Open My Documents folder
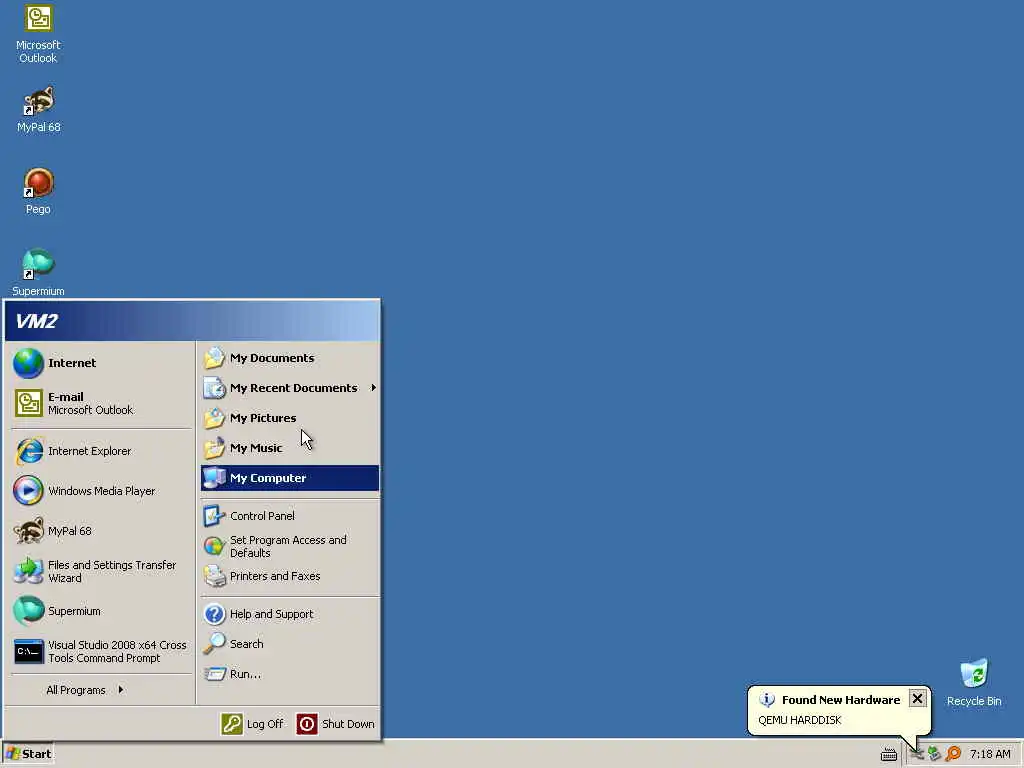This screenshot has height=768, width=1024. tap(290, 358)
